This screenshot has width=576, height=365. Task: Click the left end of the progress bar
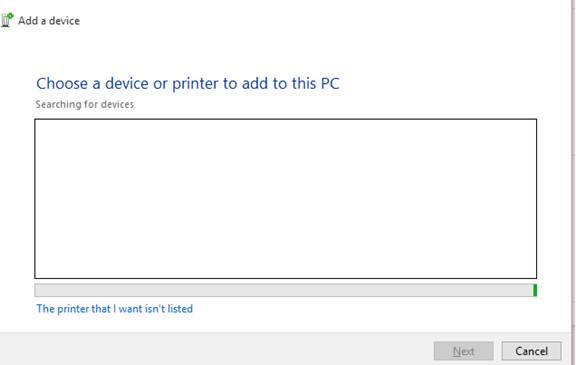coord(38,290)
